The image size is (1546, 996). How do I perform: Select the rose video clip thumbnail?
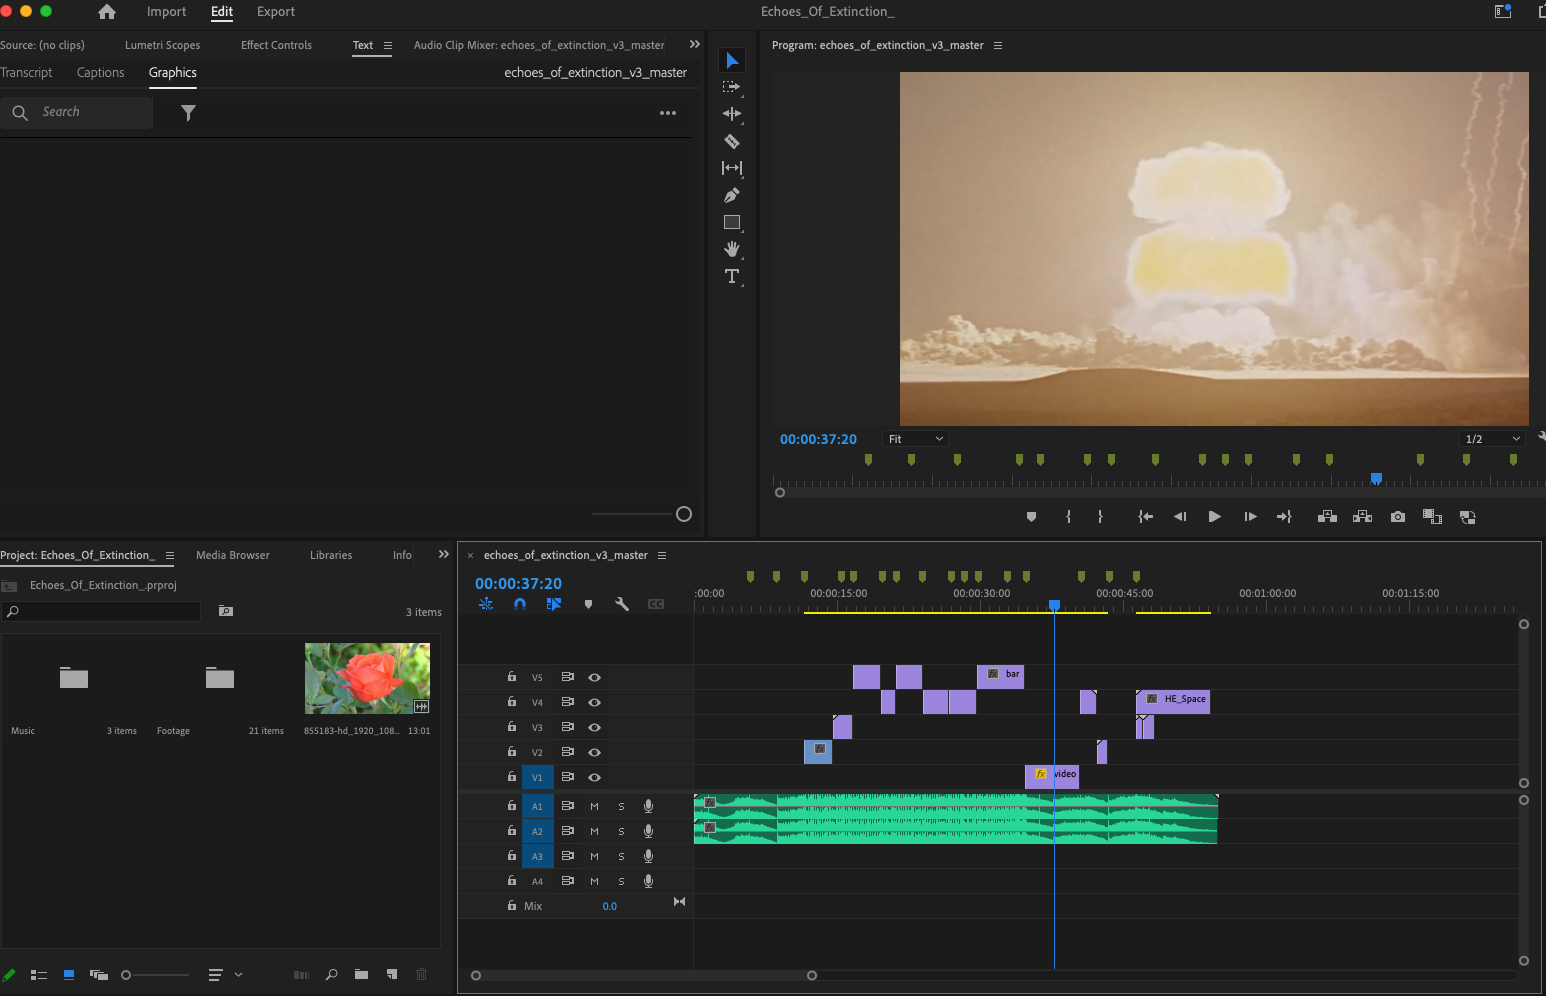tap(367, 678)
